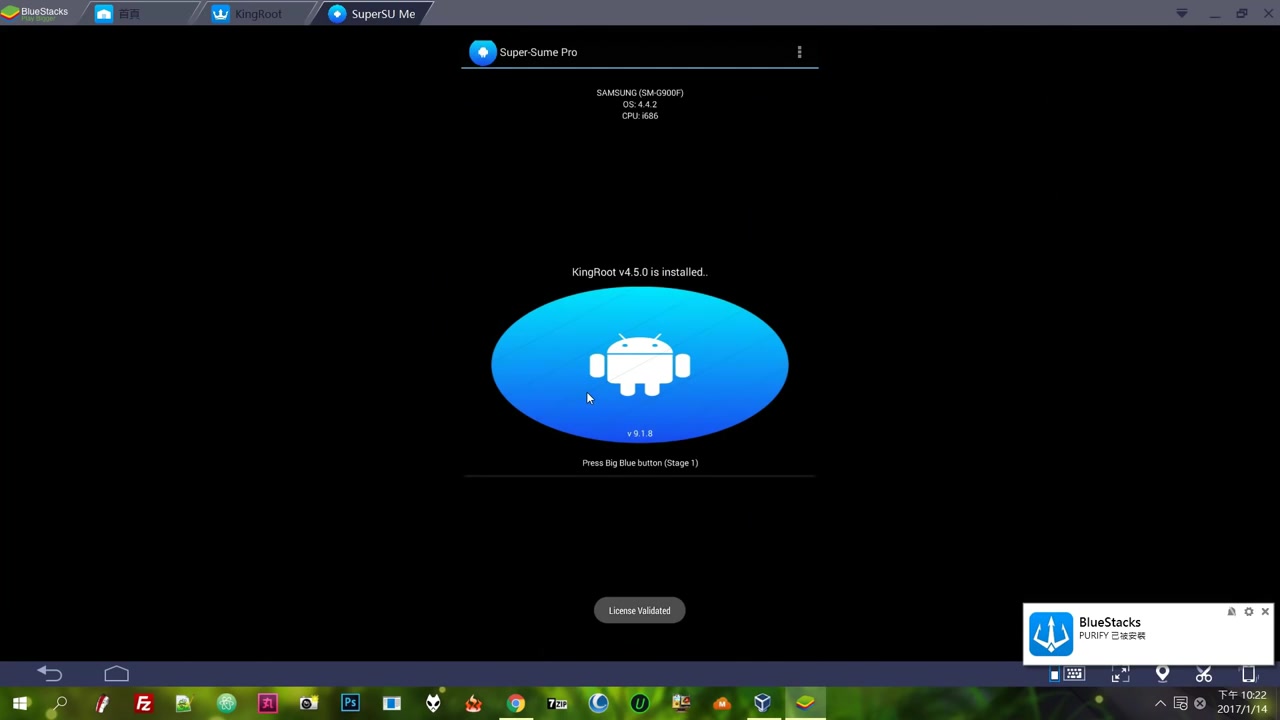
Task: Tap the big blue Android button
Action: pyautogui.click(x=640, y=365)
